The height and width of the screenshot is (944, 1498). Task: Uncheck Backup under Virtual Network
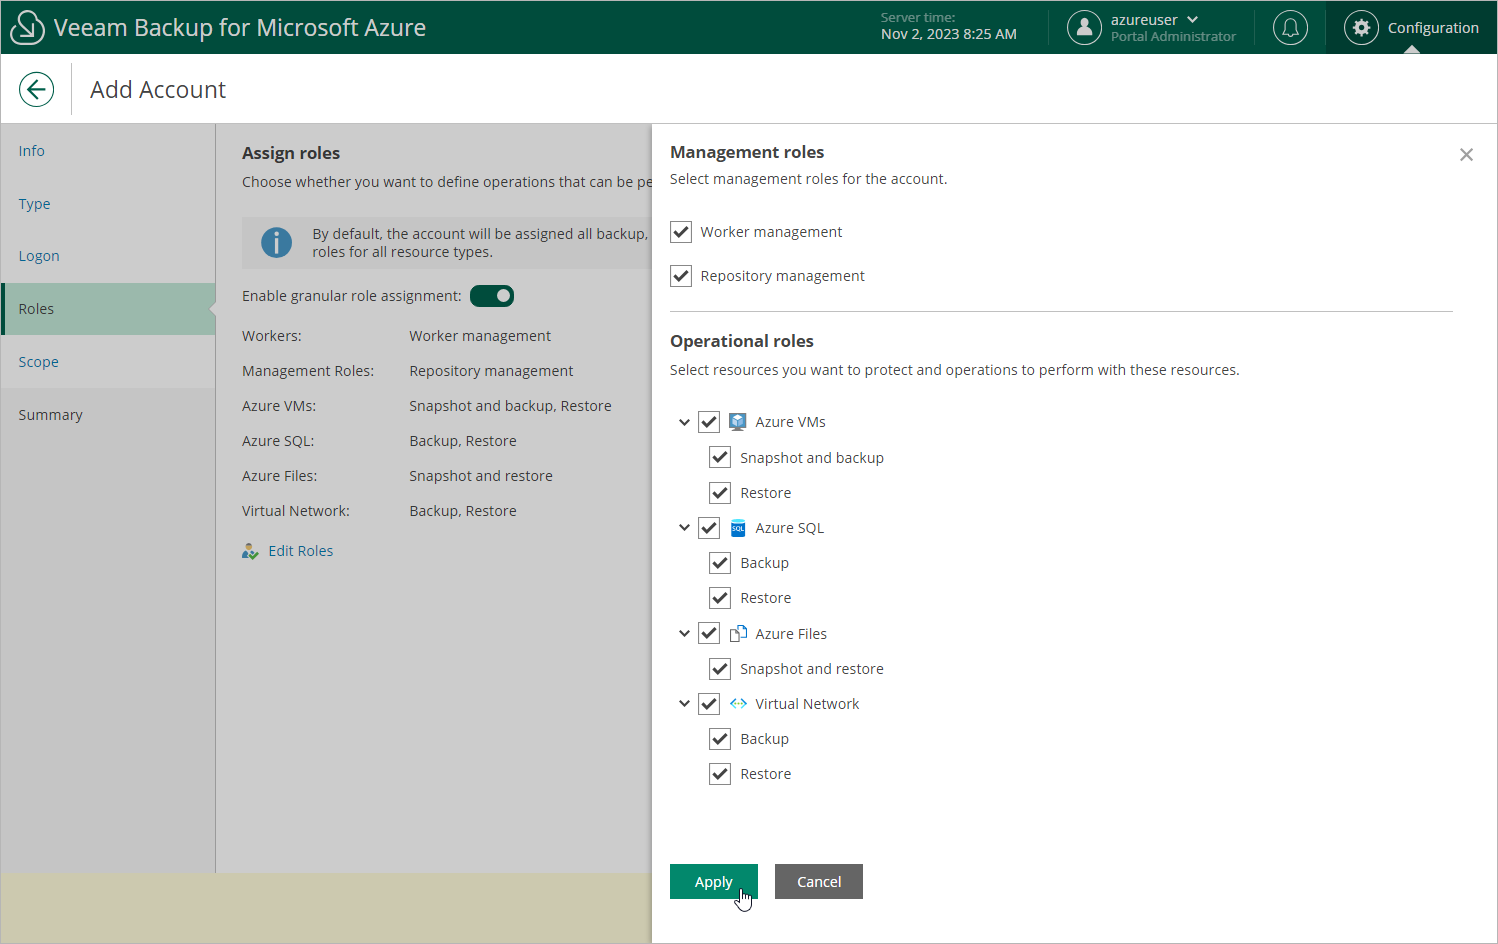point(720,738)
